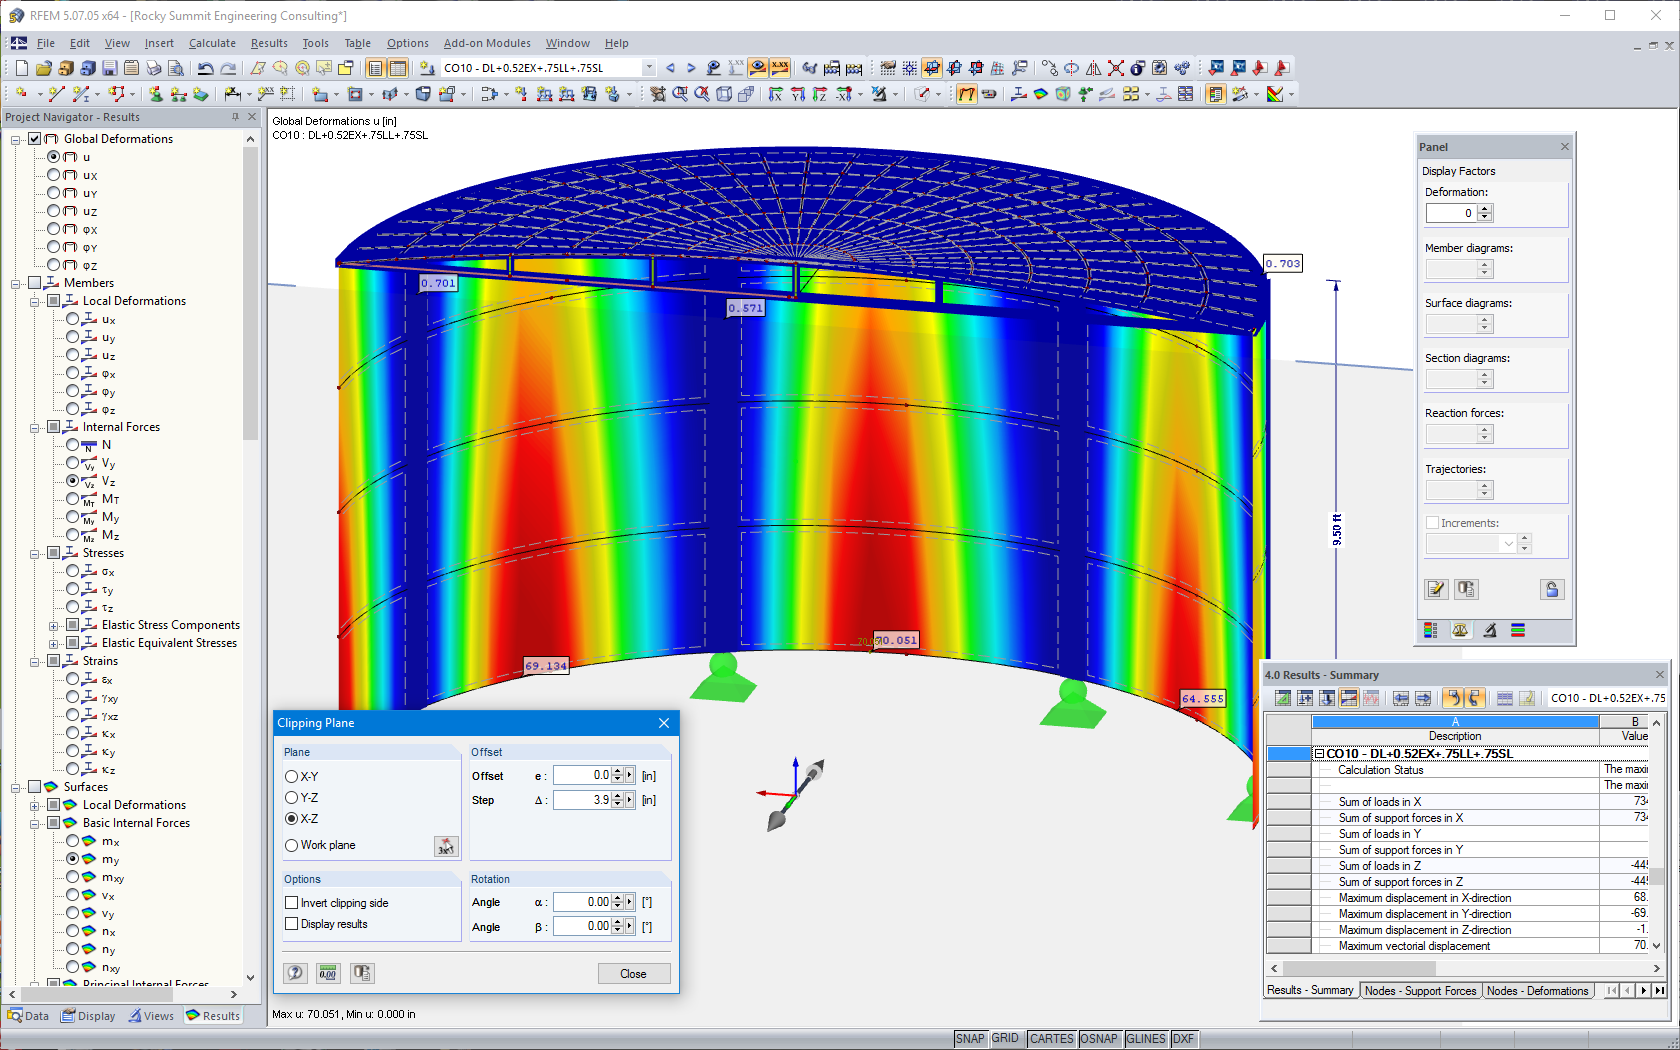Screen dimensions: 1680x1050
Task: Uncheck the Global Deformations checkbox
Action: 35,139
